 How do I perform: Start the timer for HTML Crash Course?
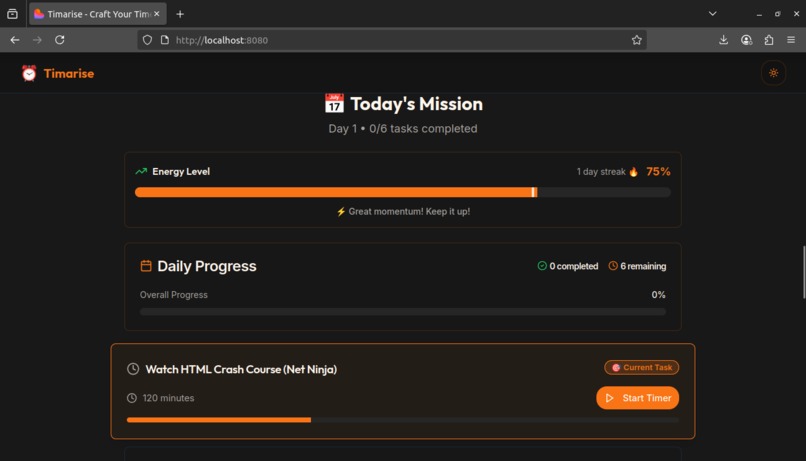coord(637,398)
